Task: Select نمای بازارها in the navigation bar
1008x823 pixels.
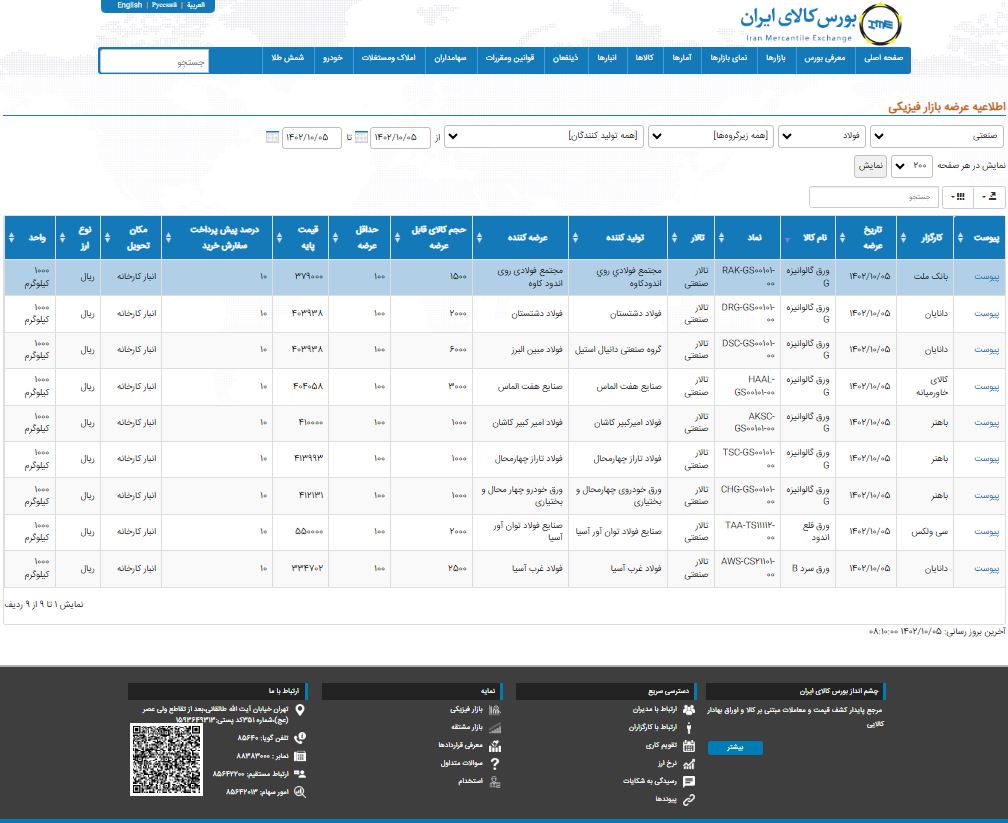Action: [729, 59]
